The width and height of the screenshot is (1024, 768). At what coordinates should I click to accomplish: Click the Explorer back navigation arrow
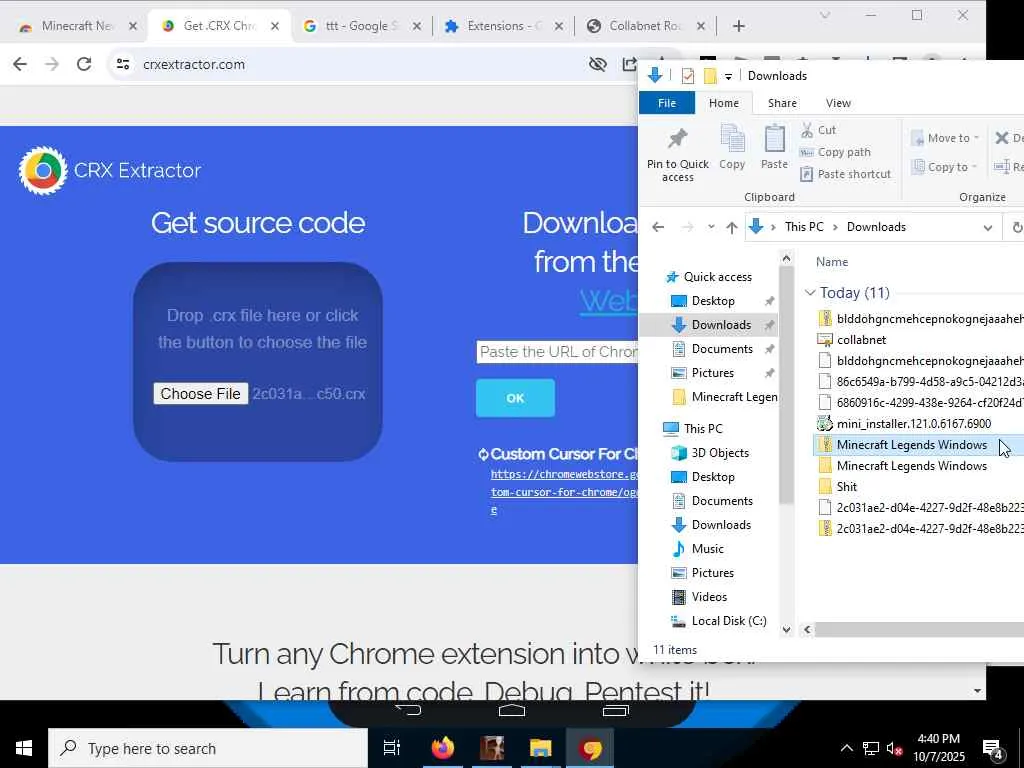(658, 227)
